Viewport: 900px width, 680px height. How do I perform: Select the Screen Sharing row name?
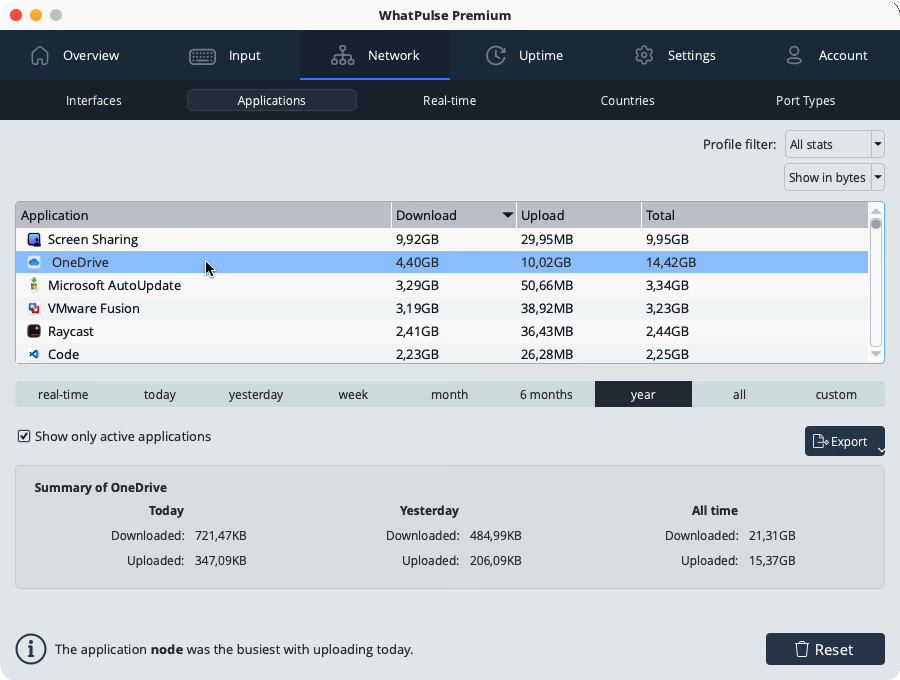pyautogui.click(x=93, y=239)
